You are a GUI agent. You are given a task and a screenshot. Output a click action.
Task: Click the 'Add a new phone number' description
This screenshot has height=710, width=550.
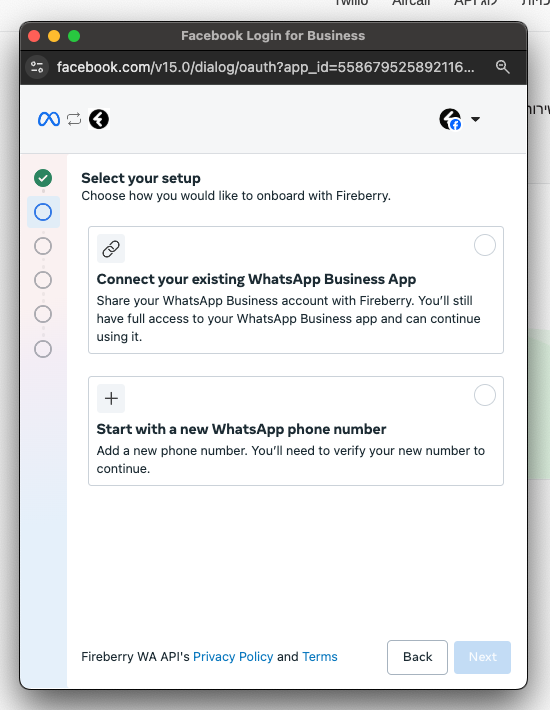291,460
